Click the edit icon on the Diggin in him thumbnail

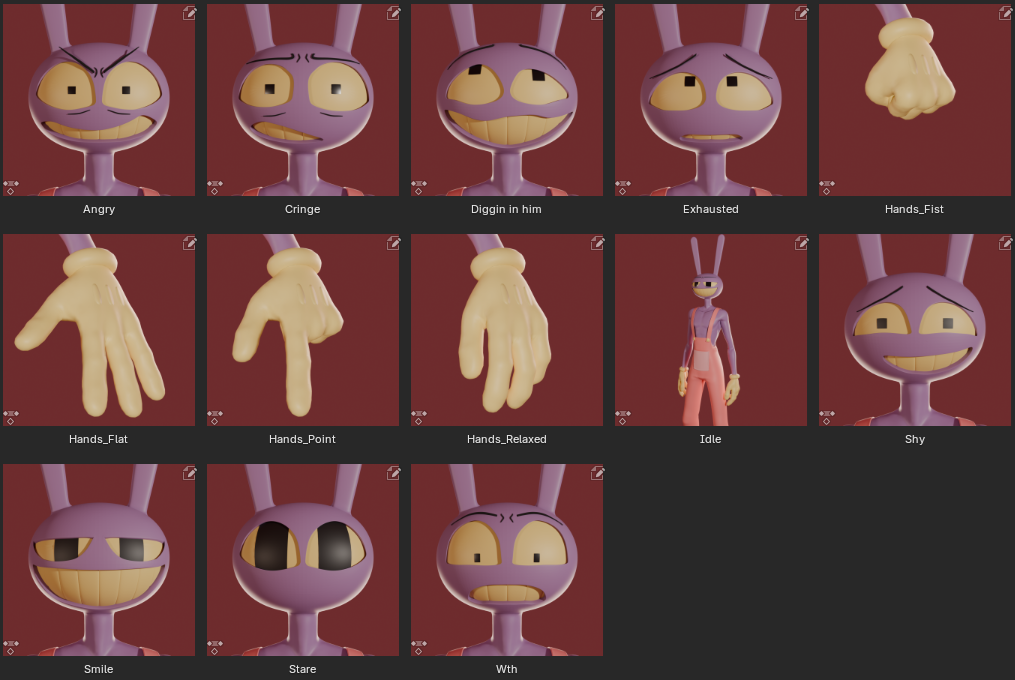[x=597, y=13]
